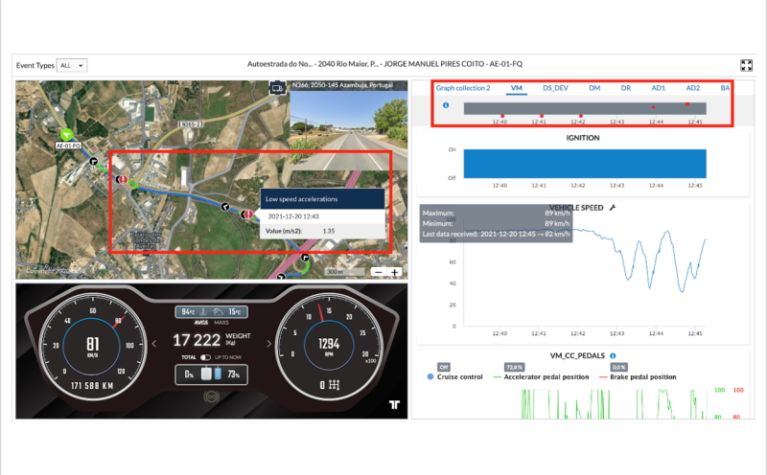Zoom out the map with minus button
This screenshot has width=767, height=475.
(x=378, y=272)
